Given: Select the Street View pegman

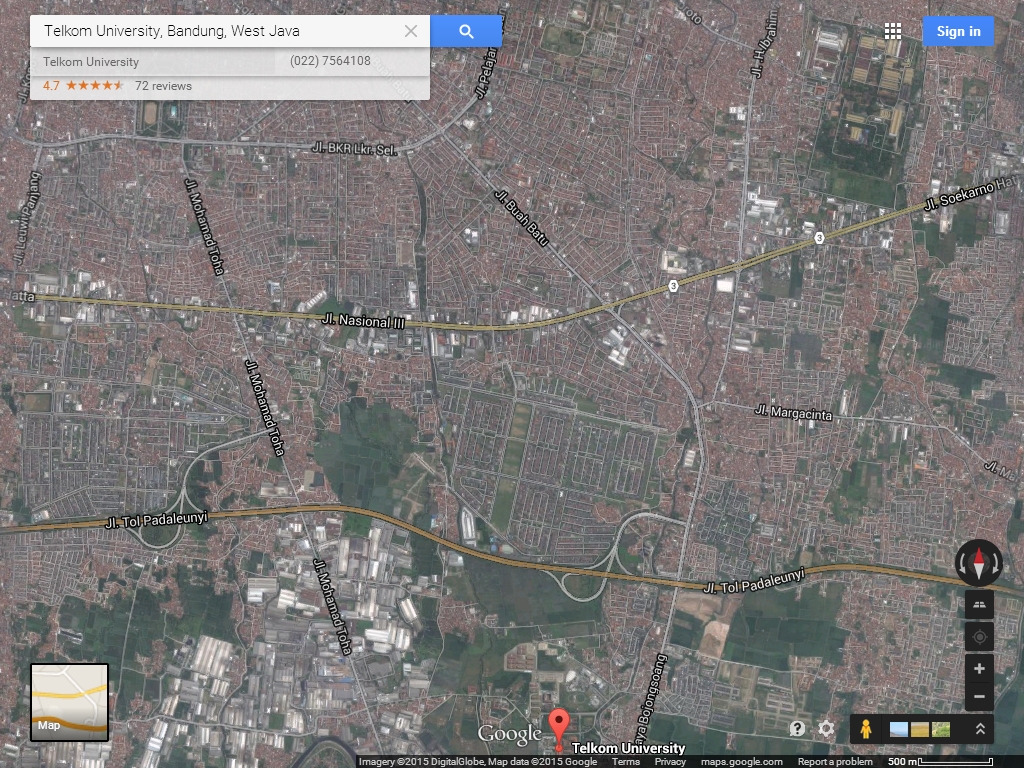Looking at the screenshot, I should pyautogui.click(x=866, y=729).
